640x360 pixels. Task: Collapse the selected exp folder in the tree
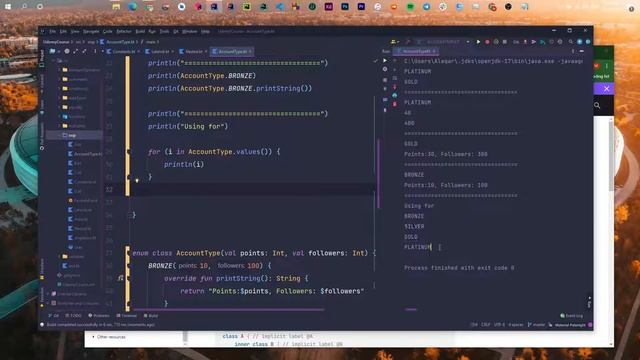pyautogui.click(x=60, y=135)
